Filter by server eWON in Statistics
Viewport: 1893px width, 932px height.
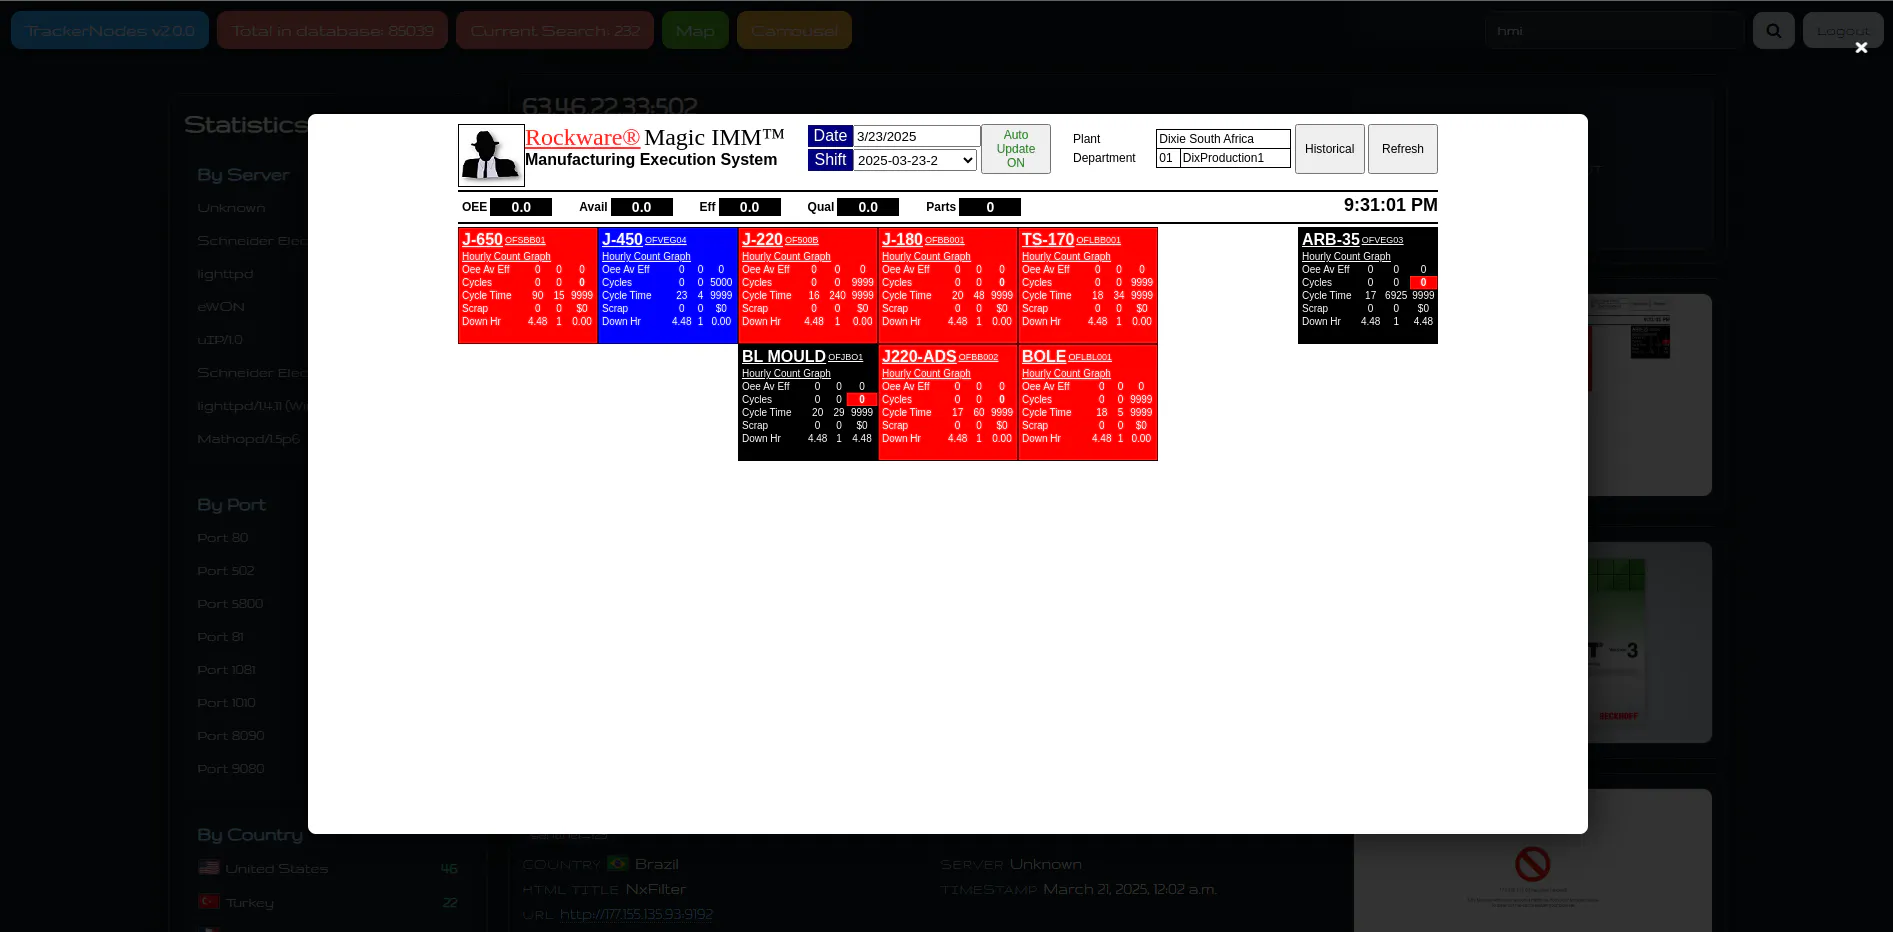[x=221, y=307]
